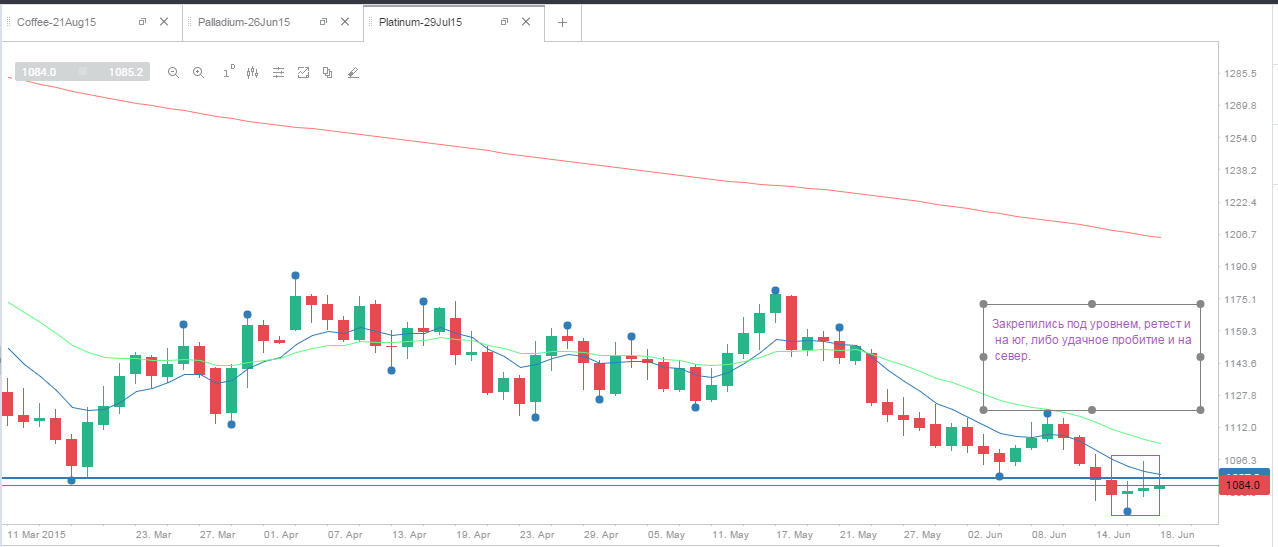Open the candlestick chart type selector
The height and width of the screenshot is (547, 1278).
point(252,72)
